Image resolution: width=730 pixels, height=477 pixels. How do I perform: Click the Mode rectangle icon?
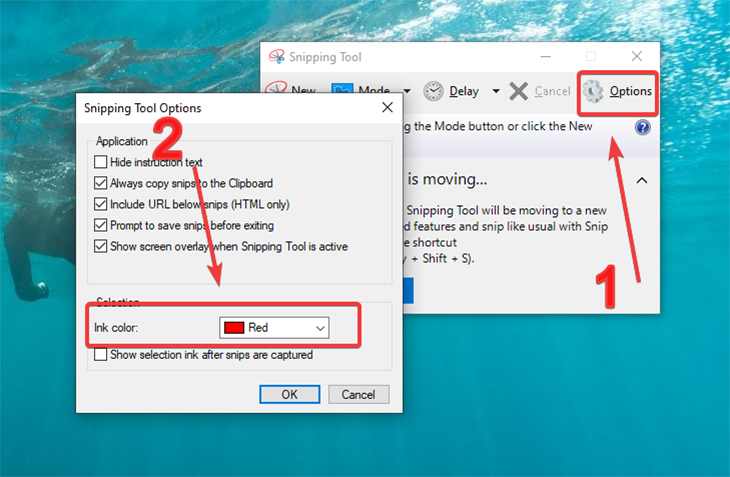[x=342, y=88]
